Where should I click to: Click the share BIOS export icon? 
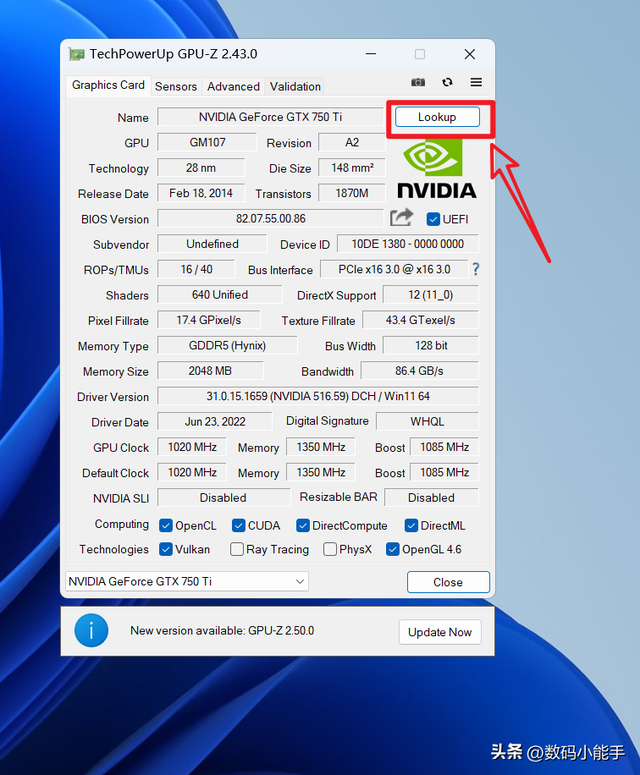[401, 217]
